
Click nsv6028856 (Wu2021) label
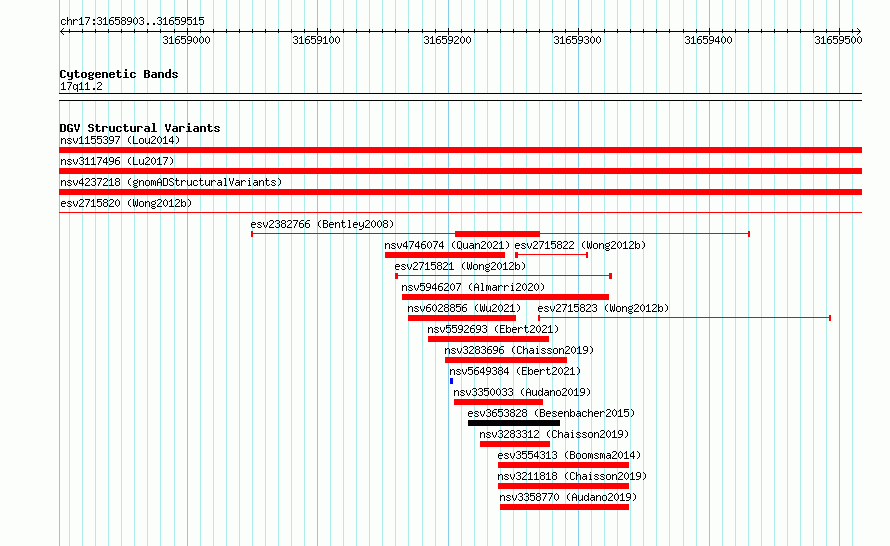464,308
